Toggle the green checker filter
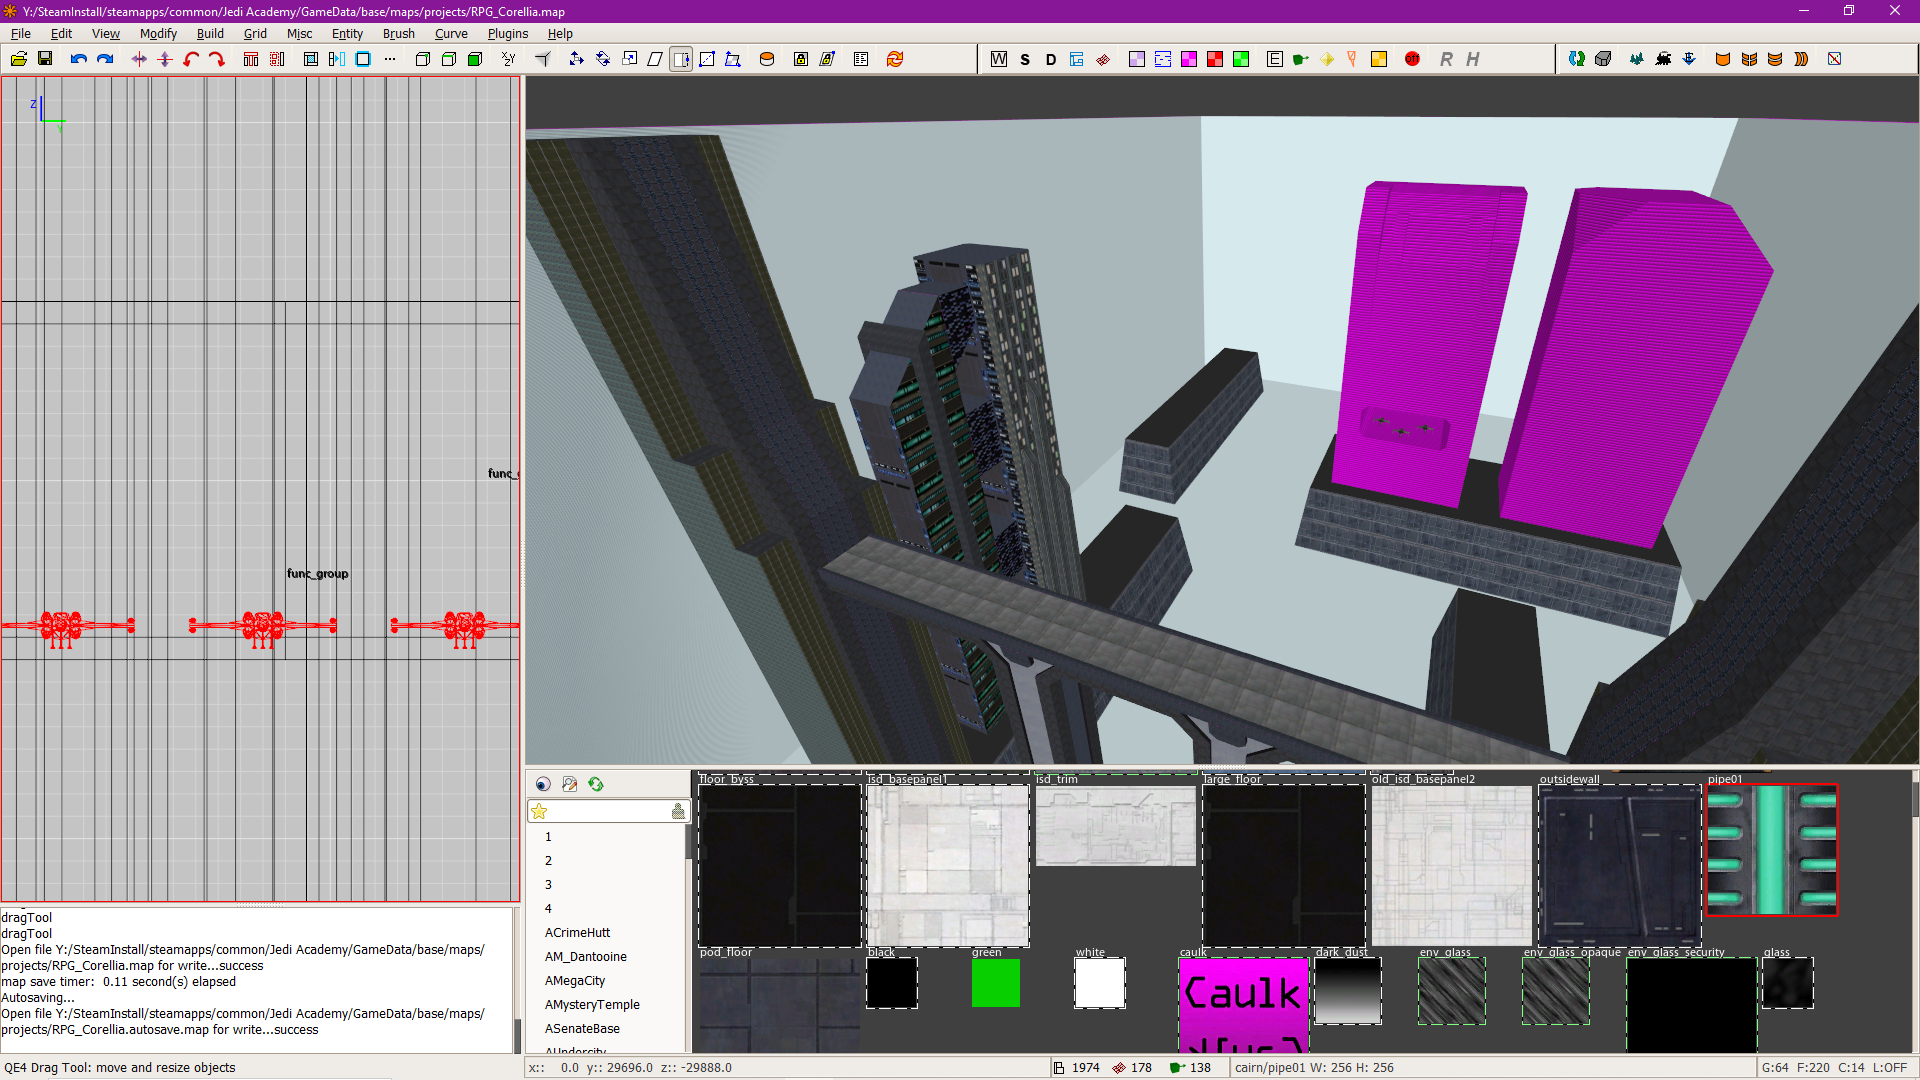The height and width of the screenshot is (1080, 1920). (1241, 59)
